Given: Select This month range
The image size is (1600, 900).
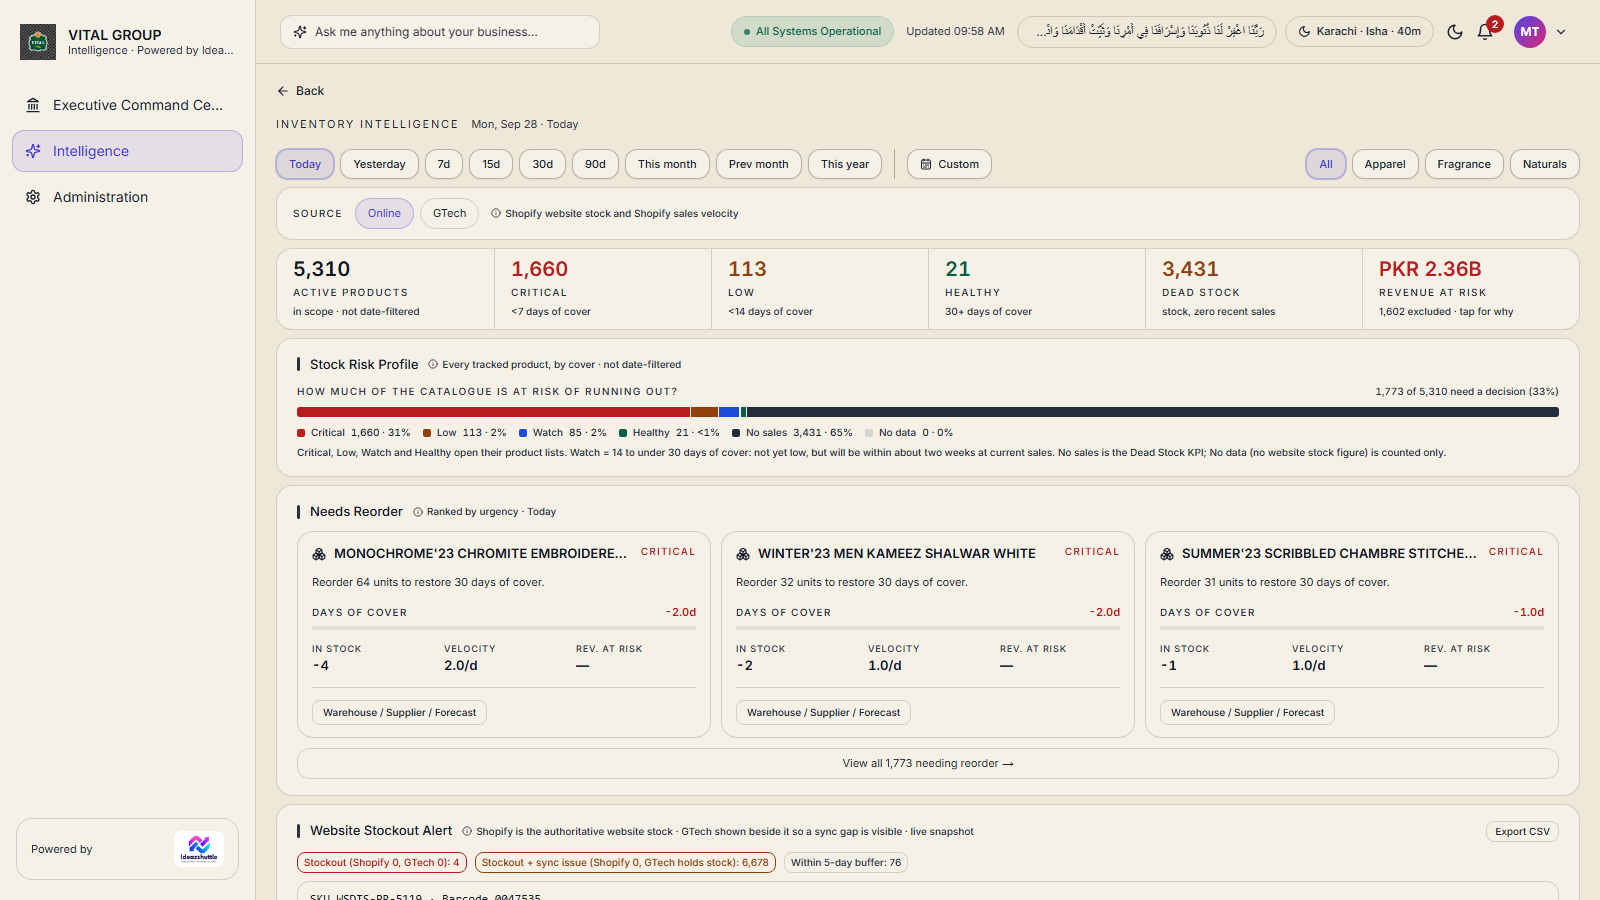Looking at the screenshot, I should (x=667, y=164).
